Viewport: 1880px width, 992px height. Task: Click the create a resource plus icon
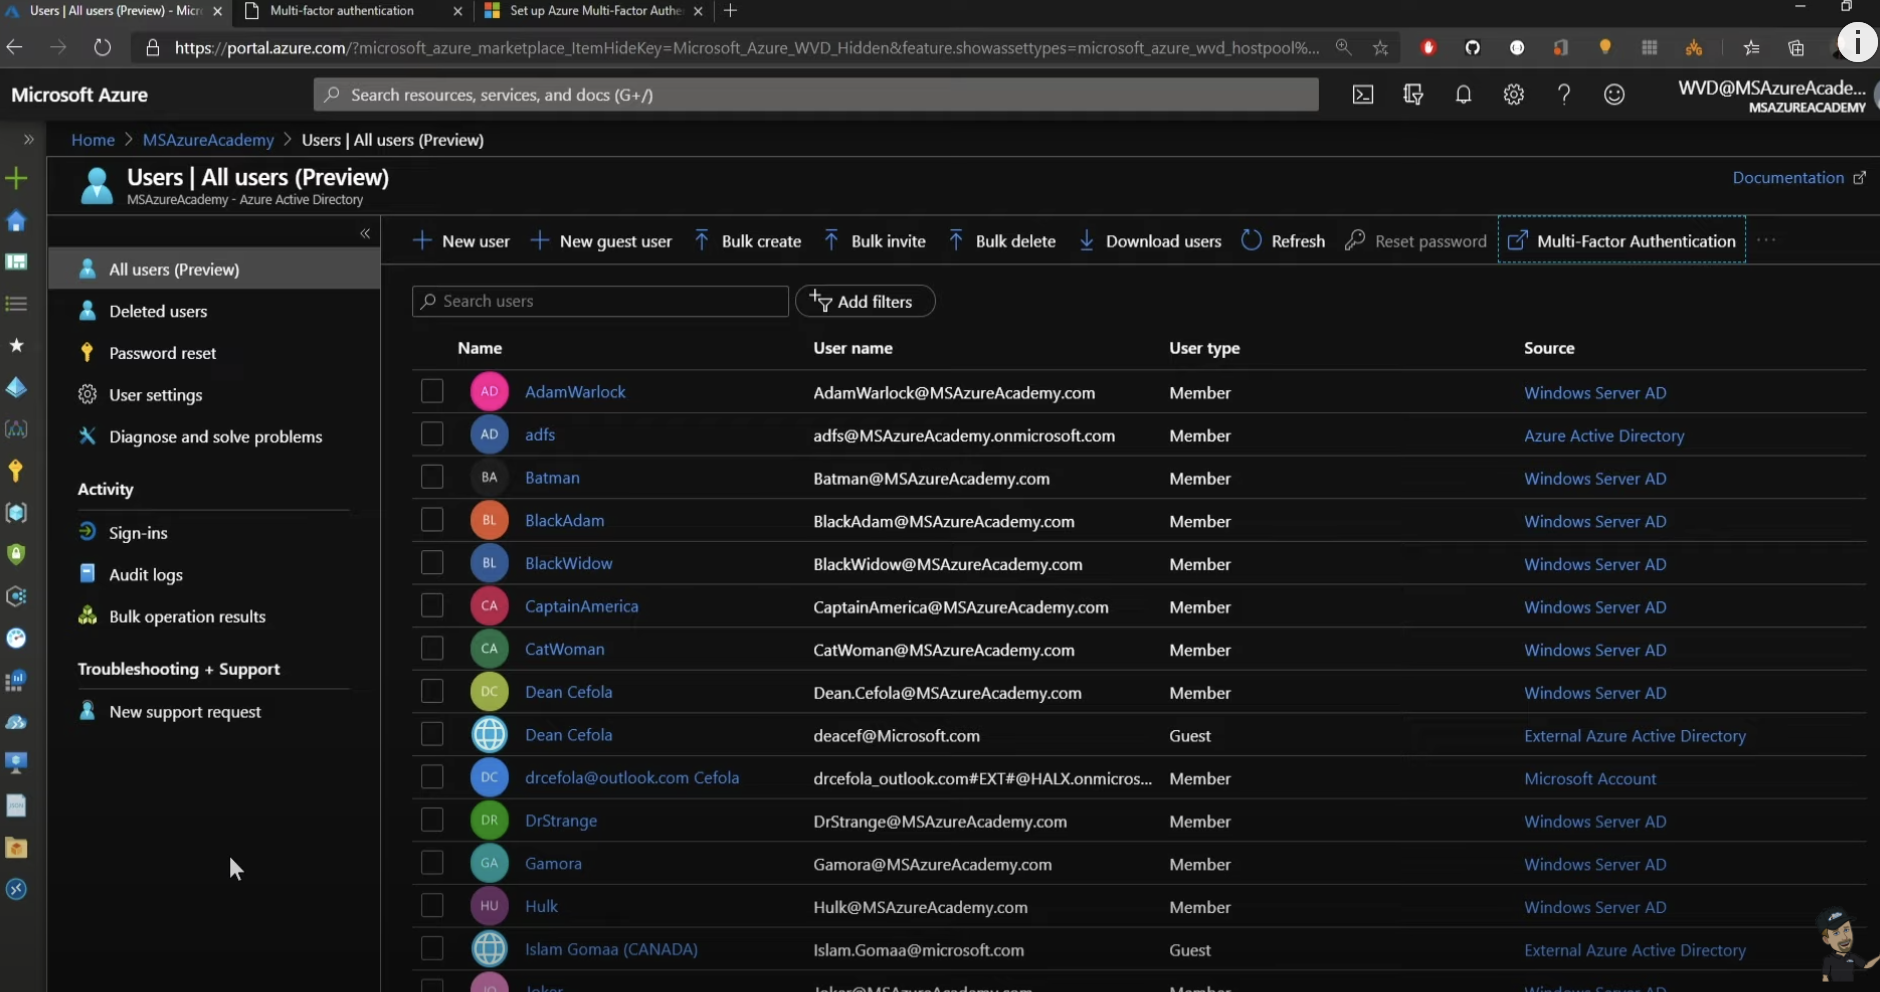click(16, 179)
